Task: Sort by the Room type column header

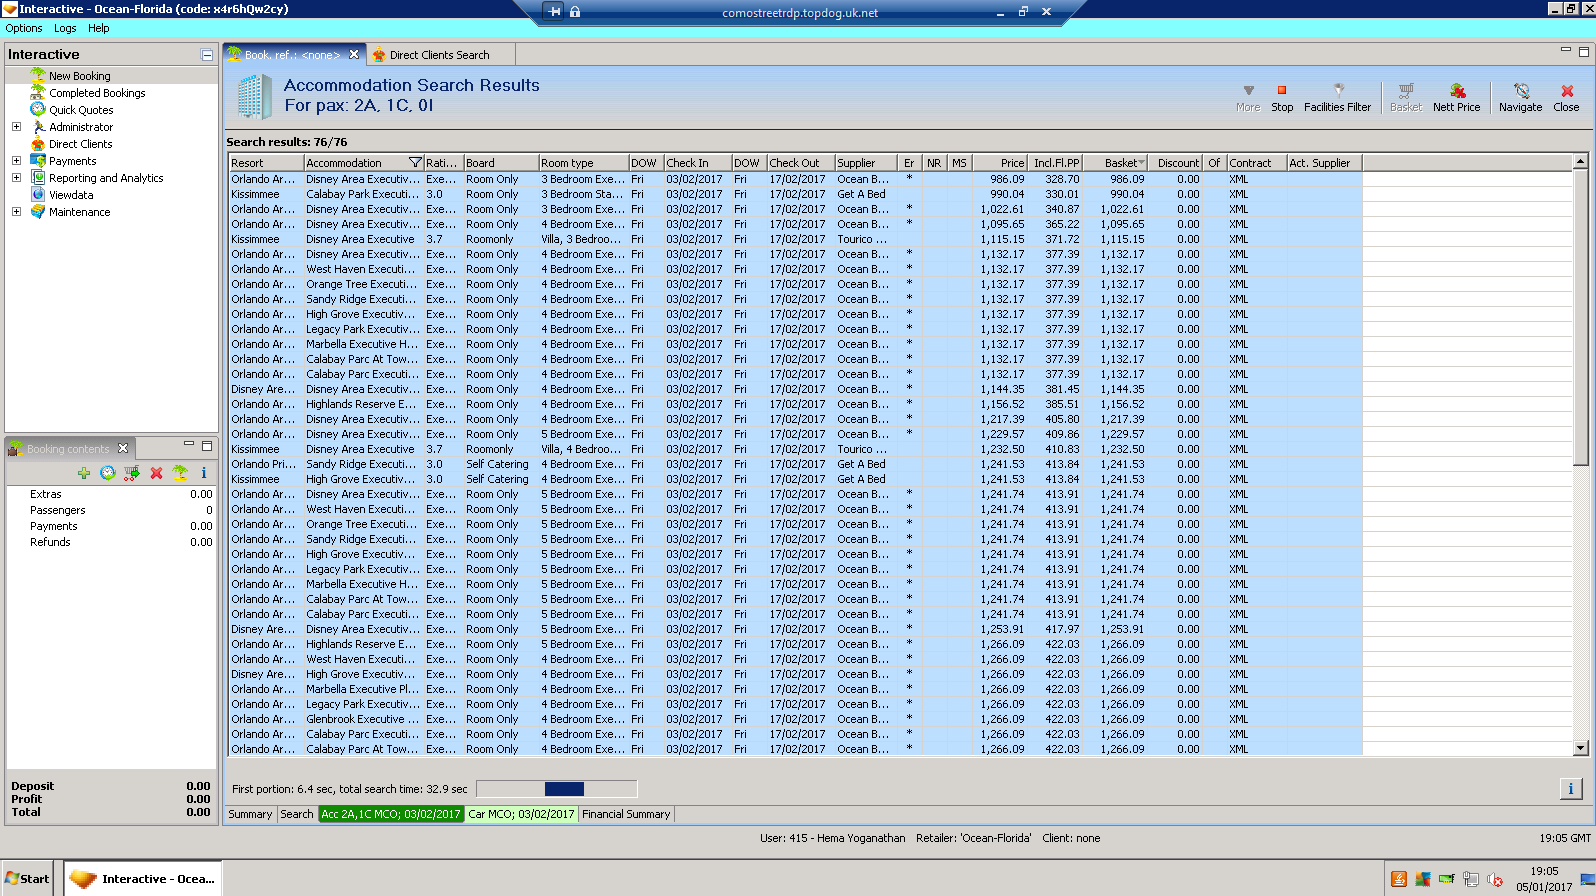Action: click(x=583, y=163)
